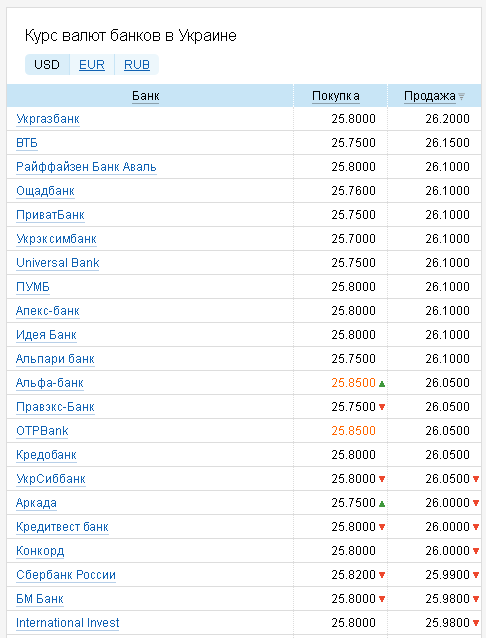The height and width of the screenshot is (638, 486).
Task: Click green up arrow in Аркада row
Action: pos(382,504)
